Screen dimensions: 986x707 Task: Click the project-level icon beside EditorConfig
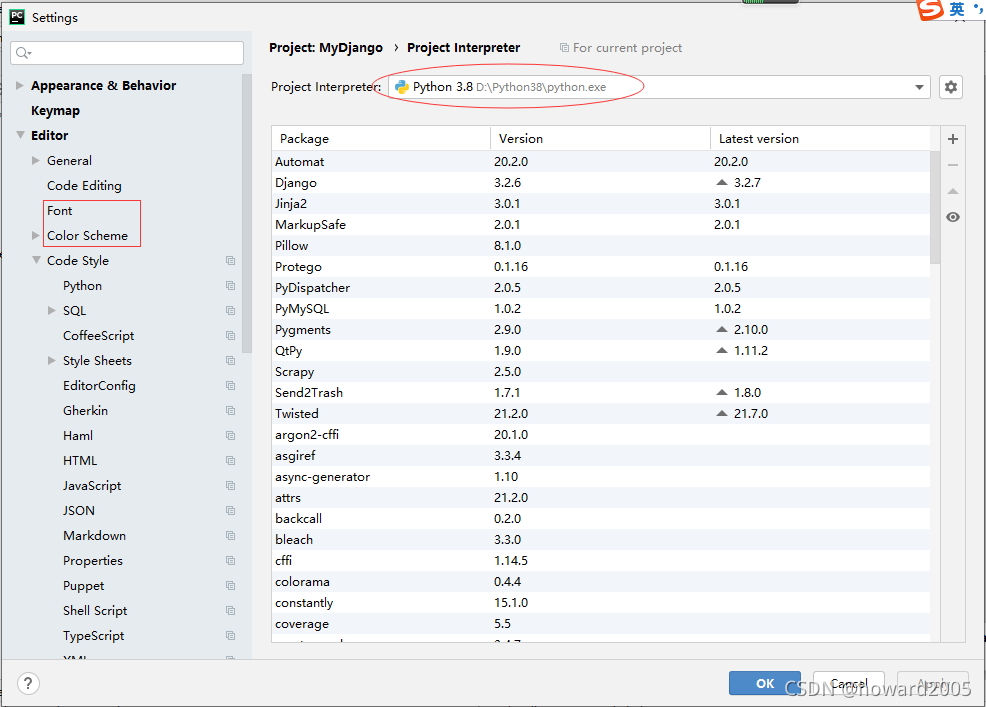231,386
